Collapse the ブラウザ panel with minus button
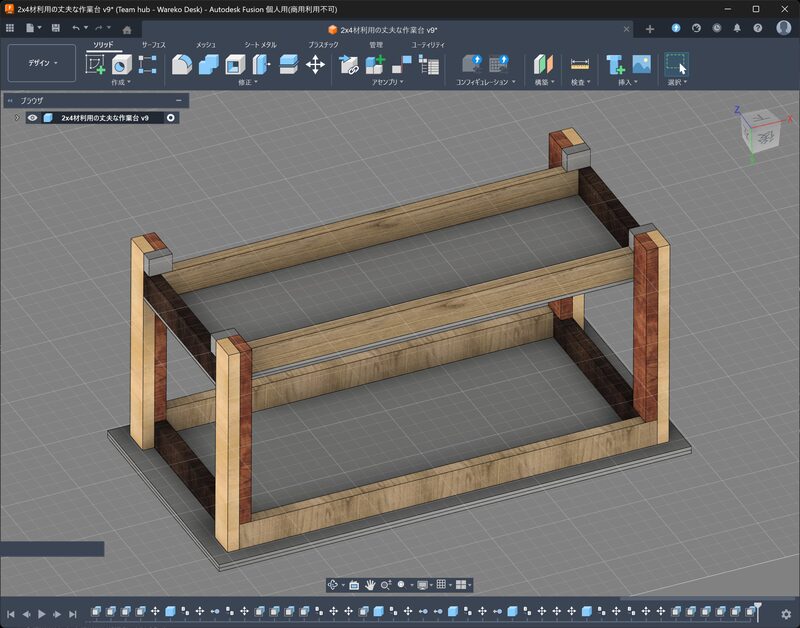 coord(179,100)
